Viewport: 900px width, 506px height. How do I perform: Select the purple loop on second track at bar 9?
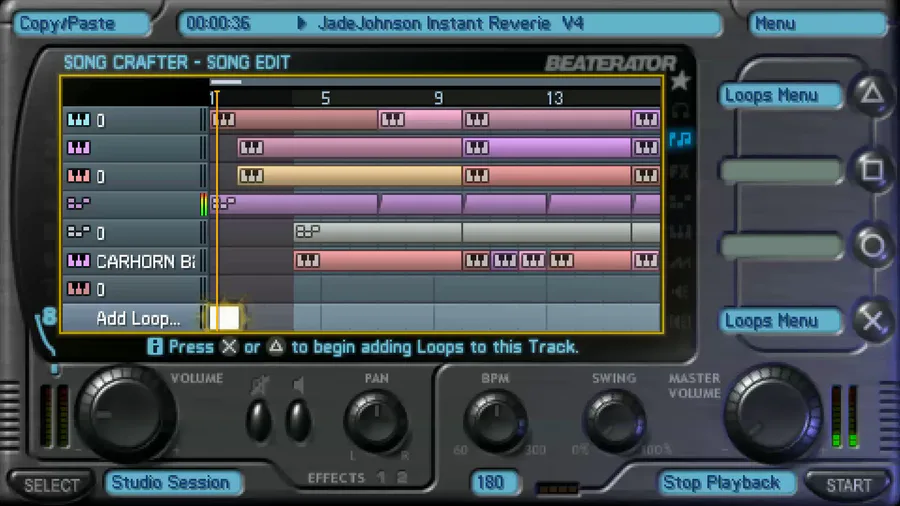pyautogui.click(x=546, y=147)
